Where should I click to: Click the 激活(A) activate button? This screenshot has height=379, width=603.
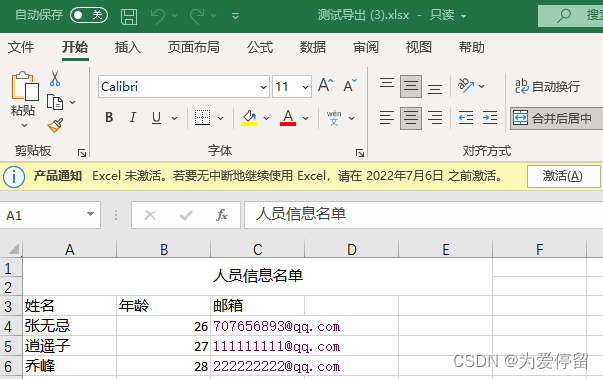[x=563, y=176]
